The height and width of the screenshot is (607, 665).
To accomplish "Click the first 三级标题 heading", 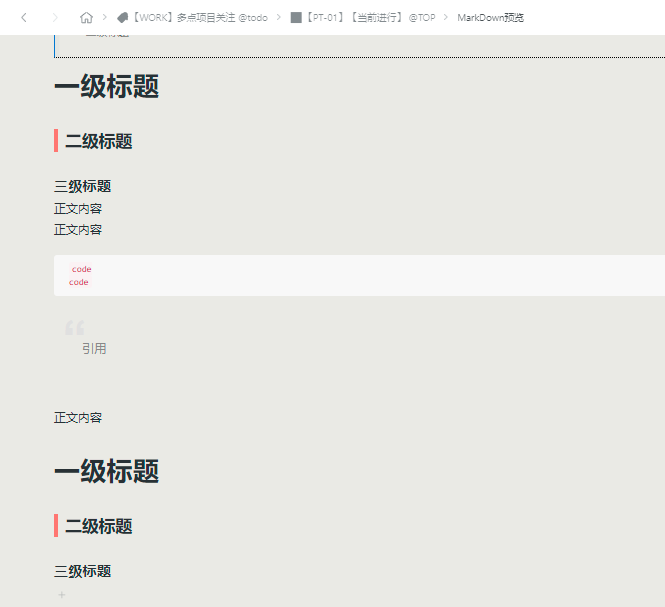I will coord(83,186).
